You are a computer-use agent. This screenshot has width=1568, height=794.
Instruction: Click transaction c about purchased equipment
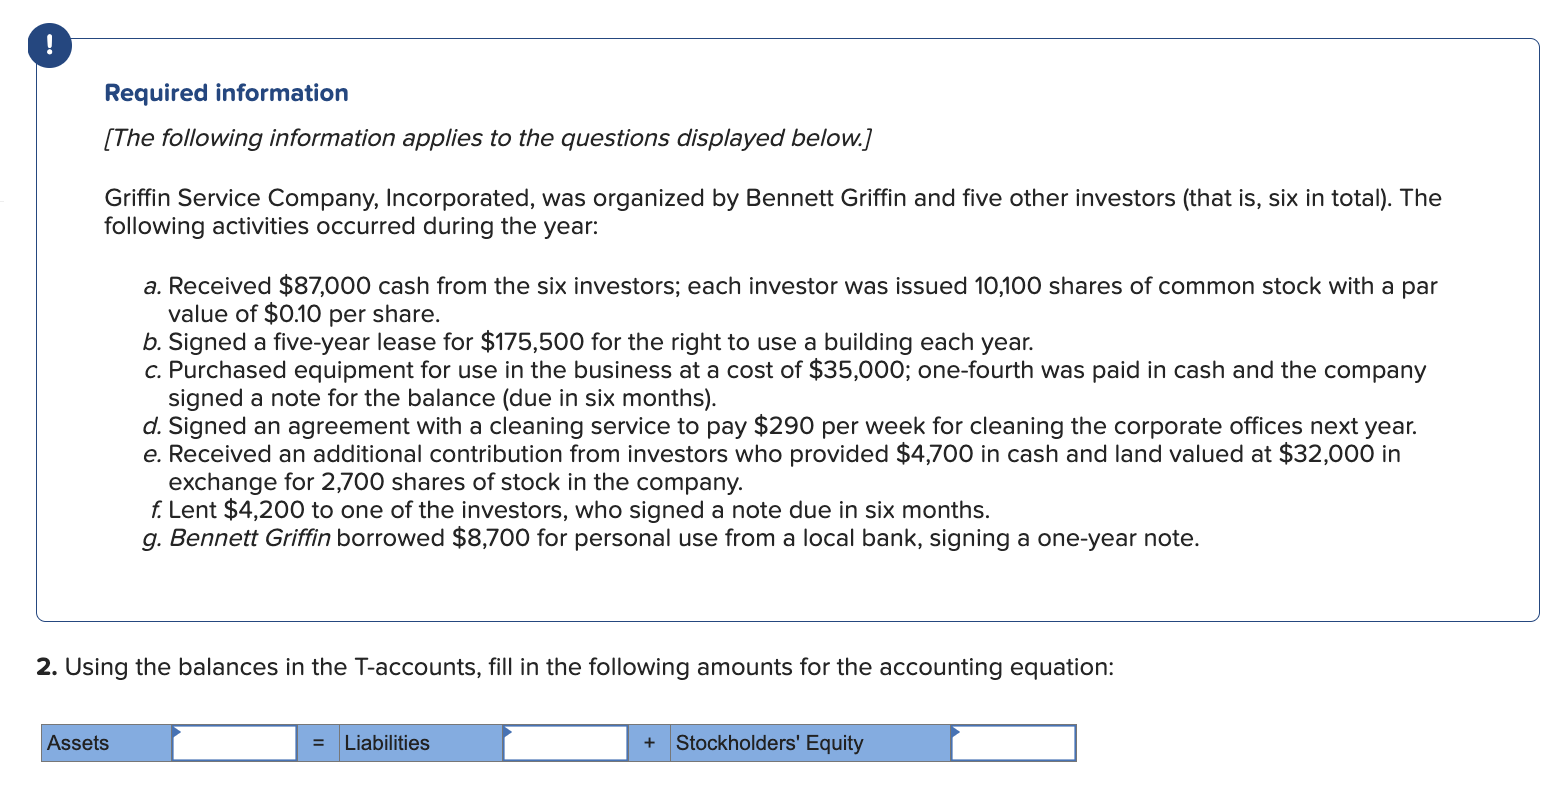tap(785, 383)
